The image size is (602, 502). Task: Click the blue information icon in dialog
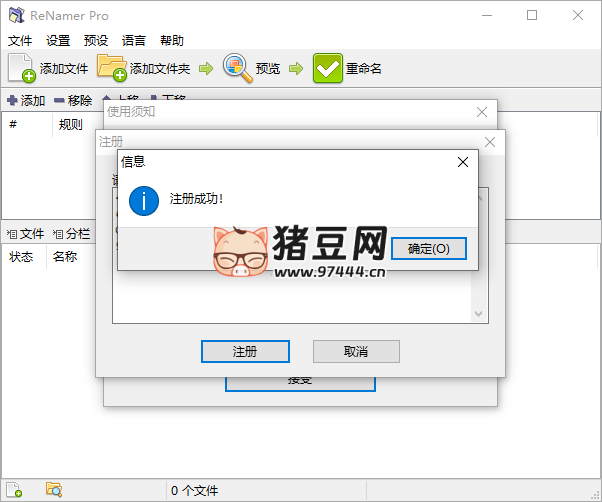(144, 201)
